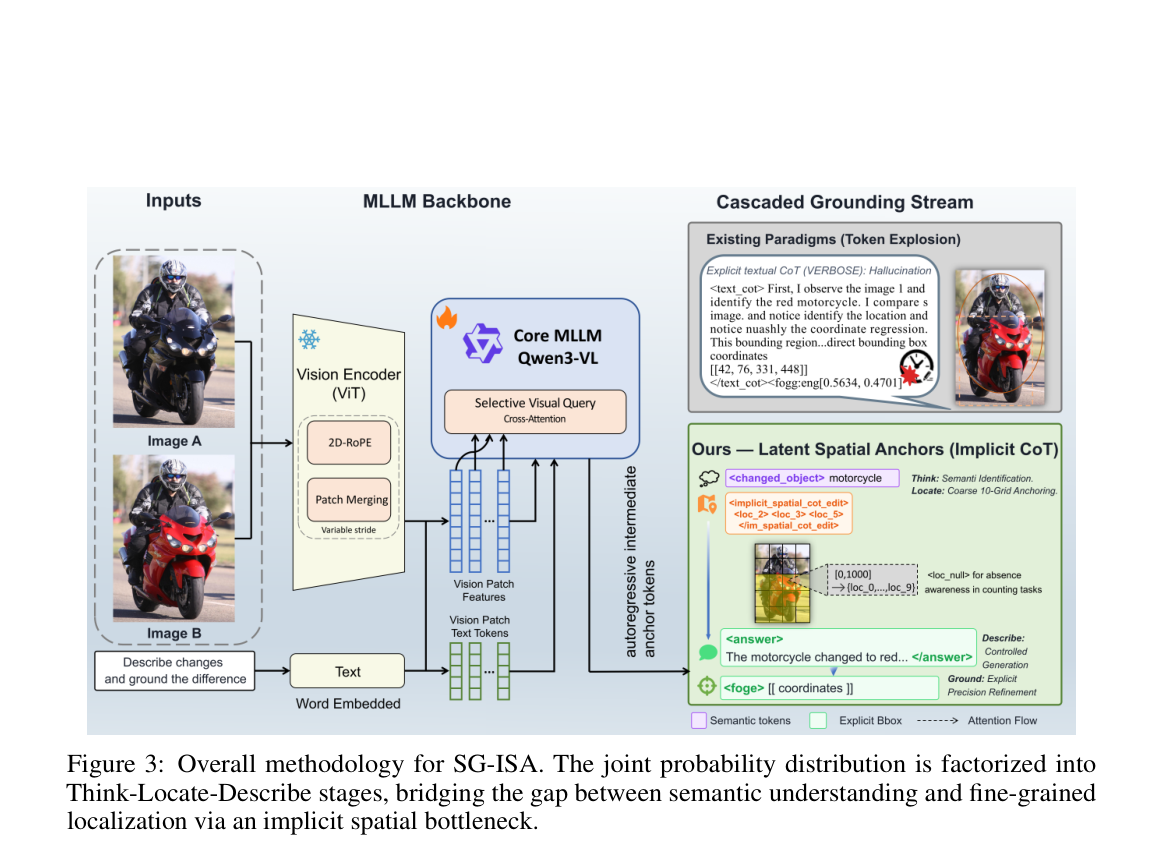1162x849 pixels.
Task: Click the purple Semantic tokens legend swatch
Action: click(x=698, y=721)
